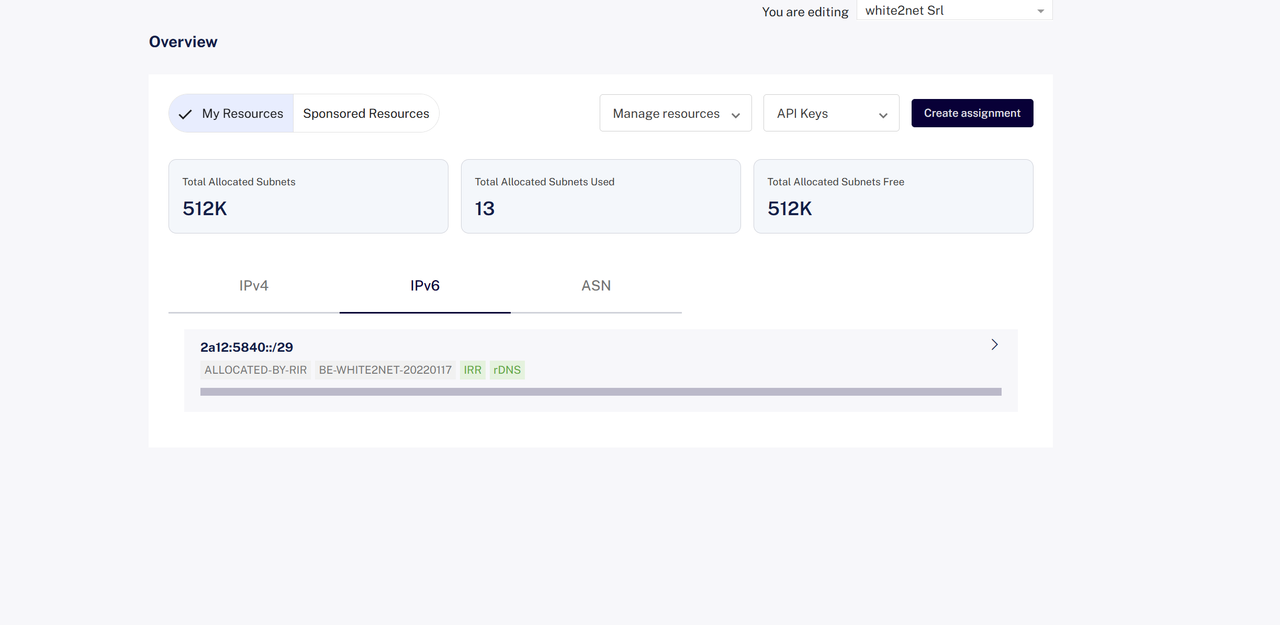Open the API Keys dropdown
The image size is (1280, 625).
click(x=831, y=113)
